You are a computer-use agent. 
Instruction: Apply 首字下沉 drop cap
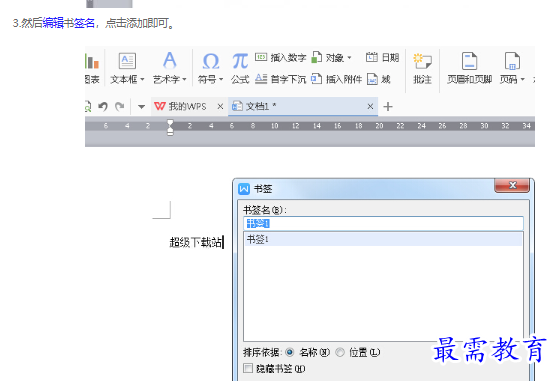point(280,79)
